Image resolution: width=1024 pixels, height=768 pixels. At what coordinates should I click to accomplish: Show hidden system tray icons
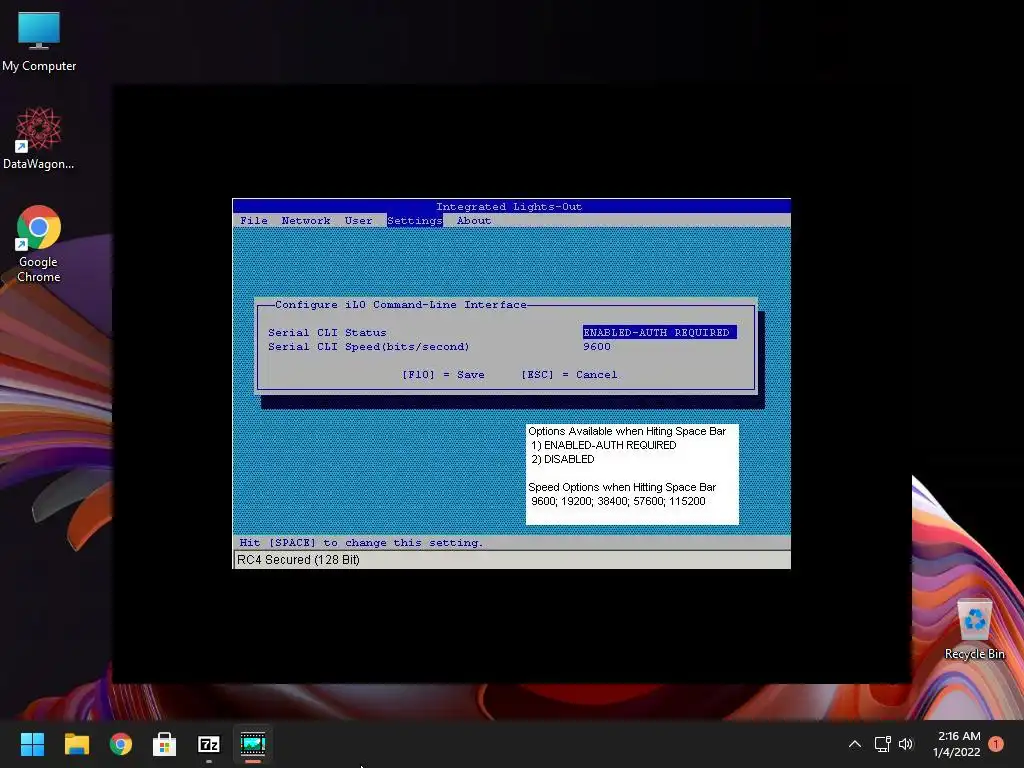coord(855,744)
